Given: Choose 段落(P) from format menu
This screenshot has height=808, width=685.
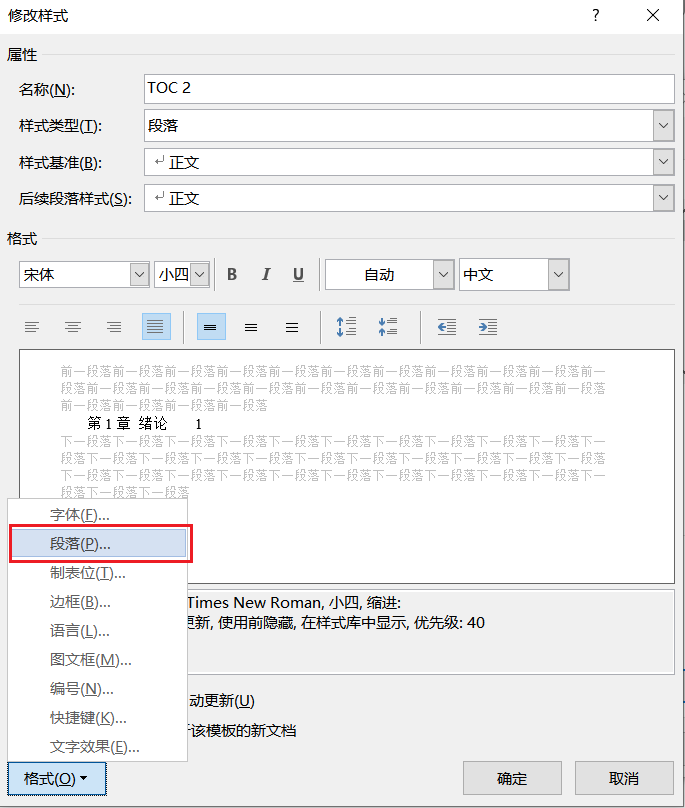Looking at the screenshot, I should click(x=99, y=544).
